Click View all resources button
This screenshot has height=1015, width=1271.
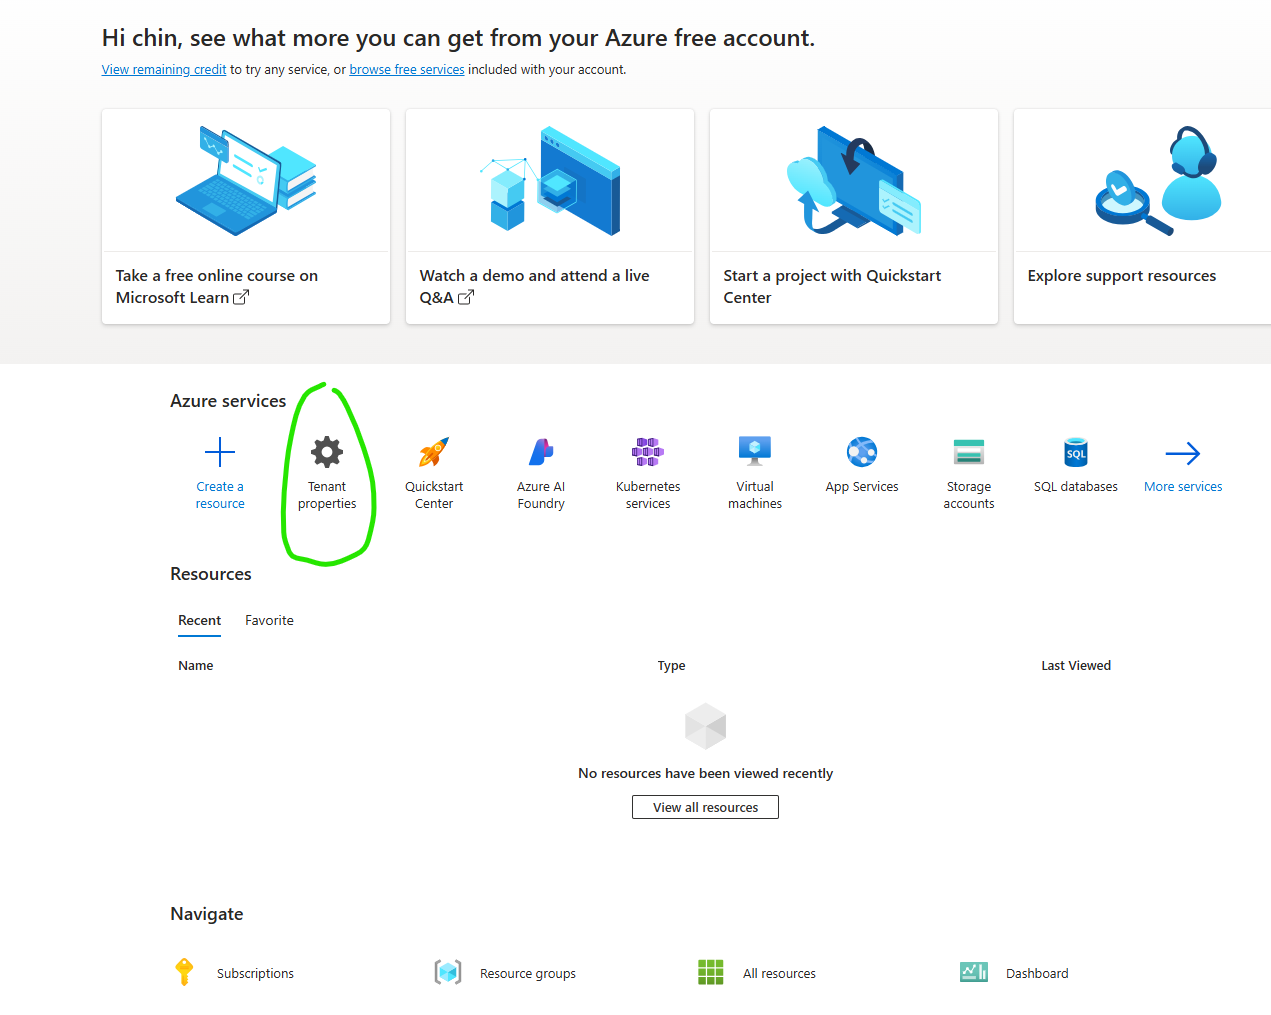(x=705, y=807)
